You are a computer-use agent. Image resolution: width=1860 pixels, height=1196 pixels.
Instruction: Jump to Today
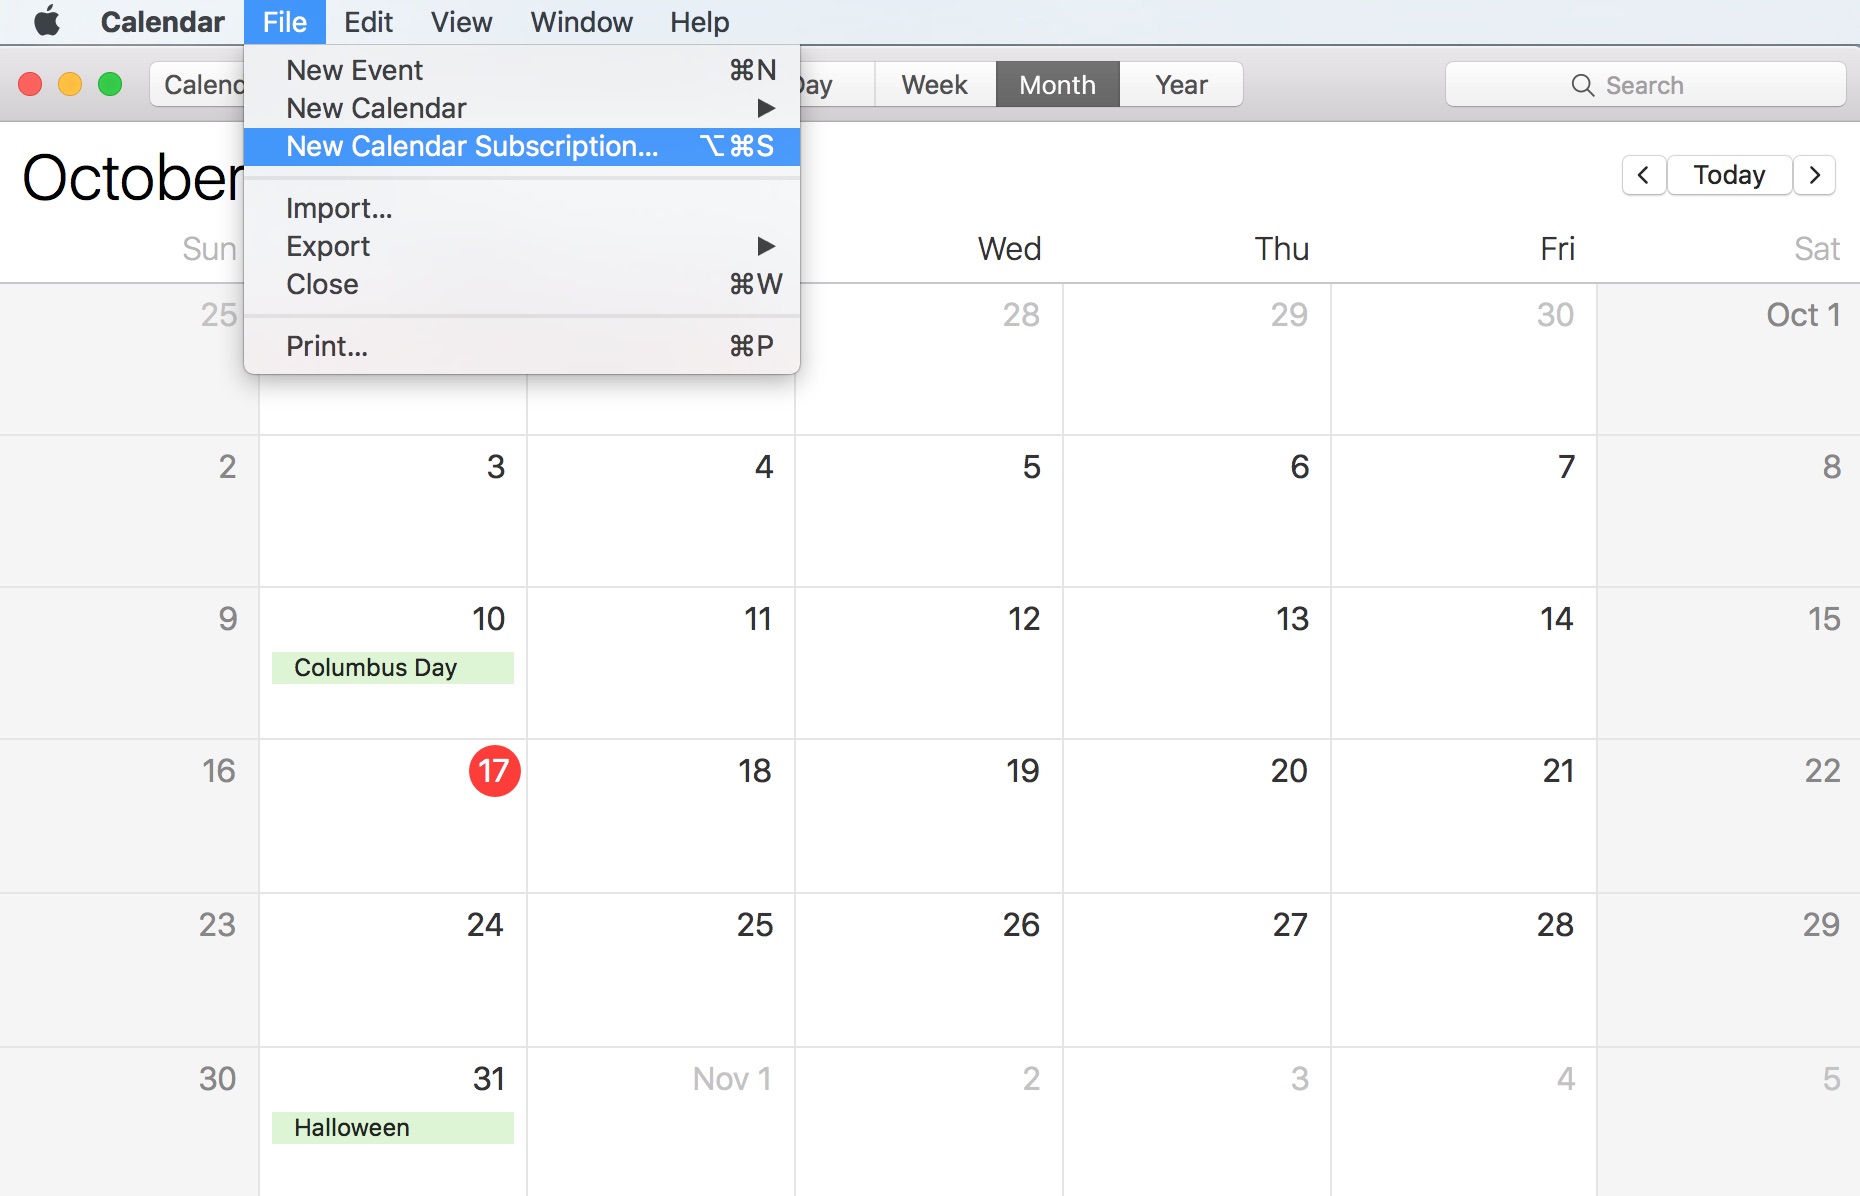(1729, 175)
